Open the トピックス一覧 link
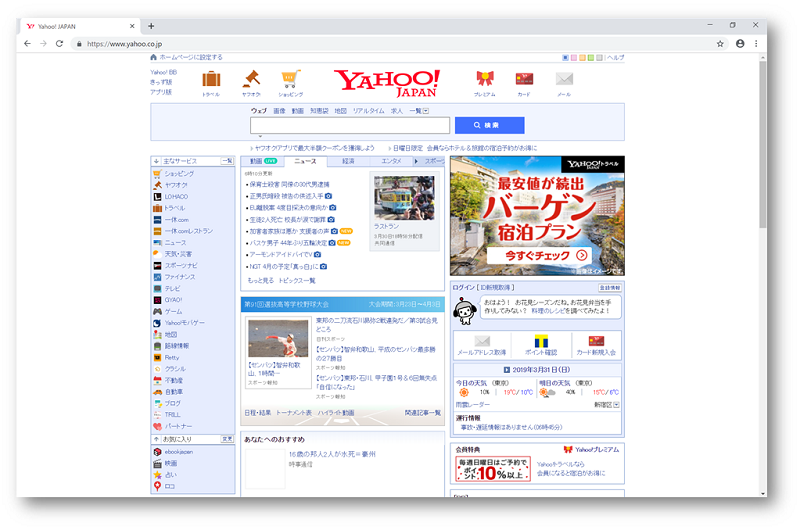This screenshot has height=530, width=800. pyautogui.click(x=297, y=281)
